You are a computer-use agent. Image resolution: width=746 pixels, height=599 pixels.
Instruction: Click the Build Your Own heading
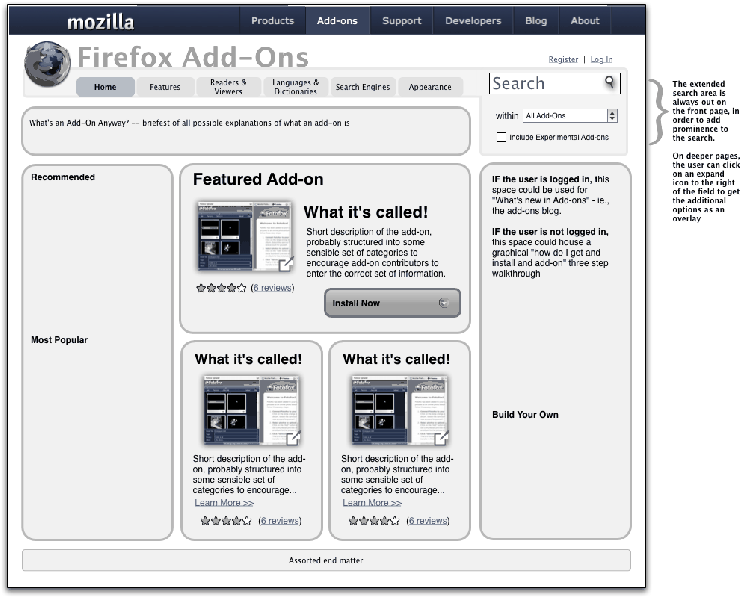(525, 414)
